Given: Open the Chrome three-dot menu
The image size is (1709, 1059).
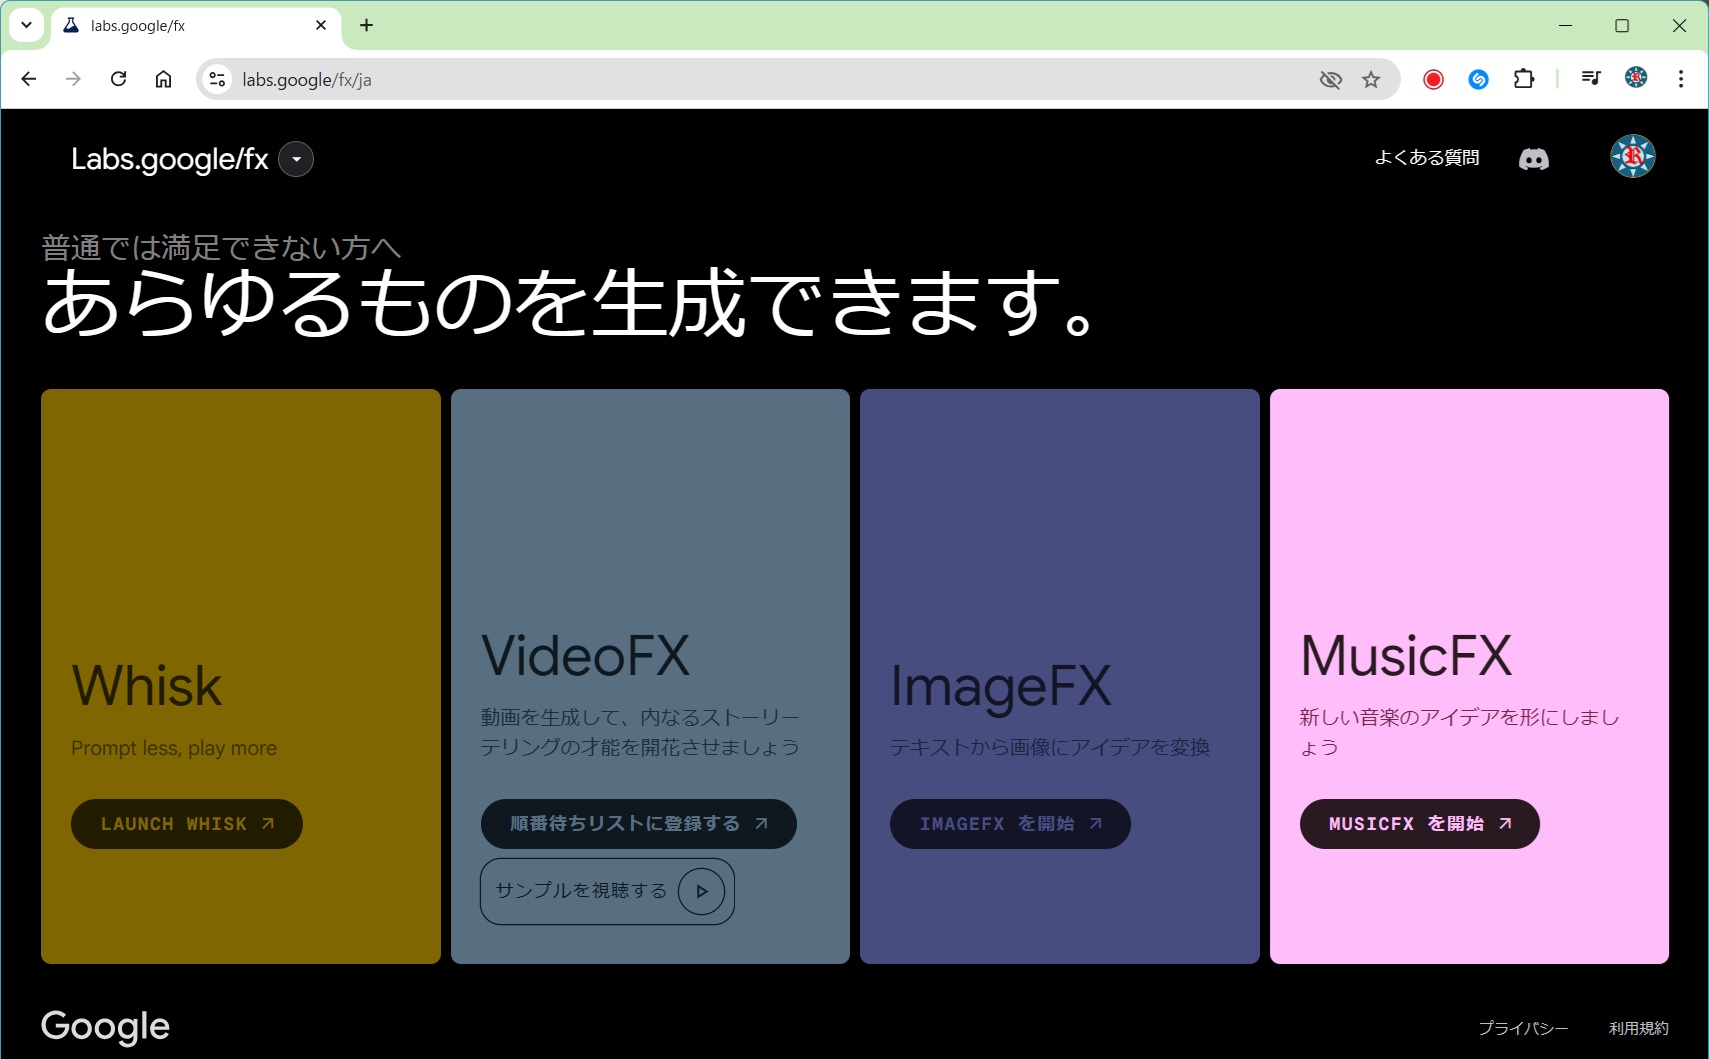Looking at the screenshot, I should 1680,79.
